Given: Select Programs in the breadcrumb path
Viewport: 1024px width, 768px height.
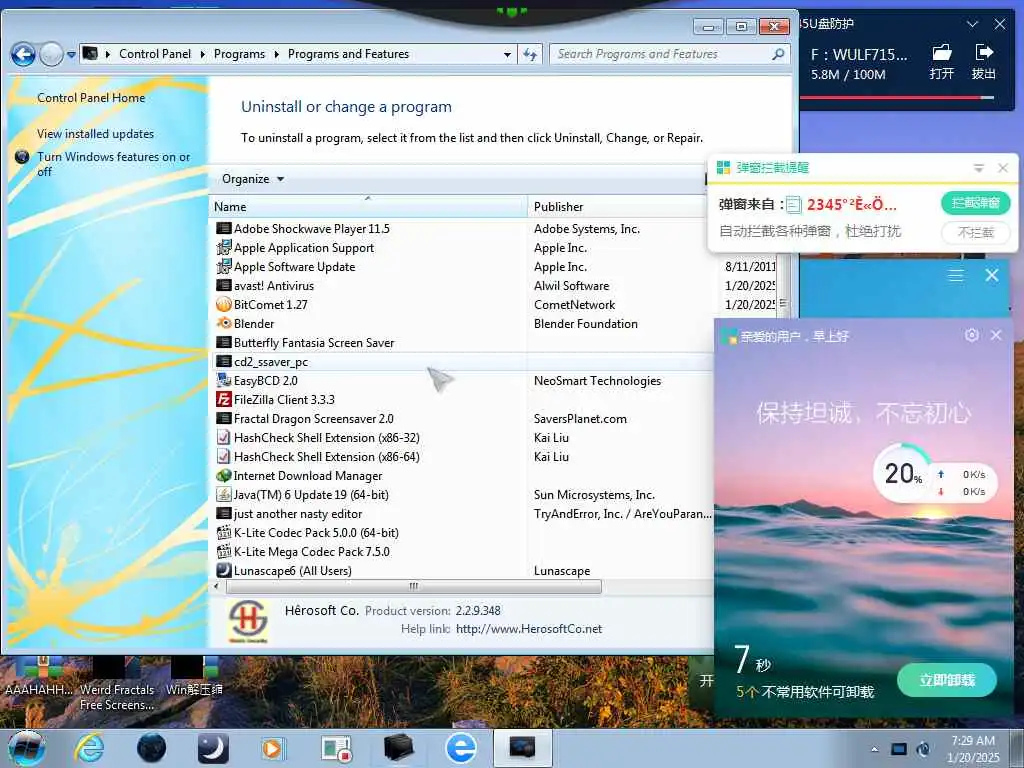Looking at the screenshot, I should pyautogui.click(x=239, y=54).
